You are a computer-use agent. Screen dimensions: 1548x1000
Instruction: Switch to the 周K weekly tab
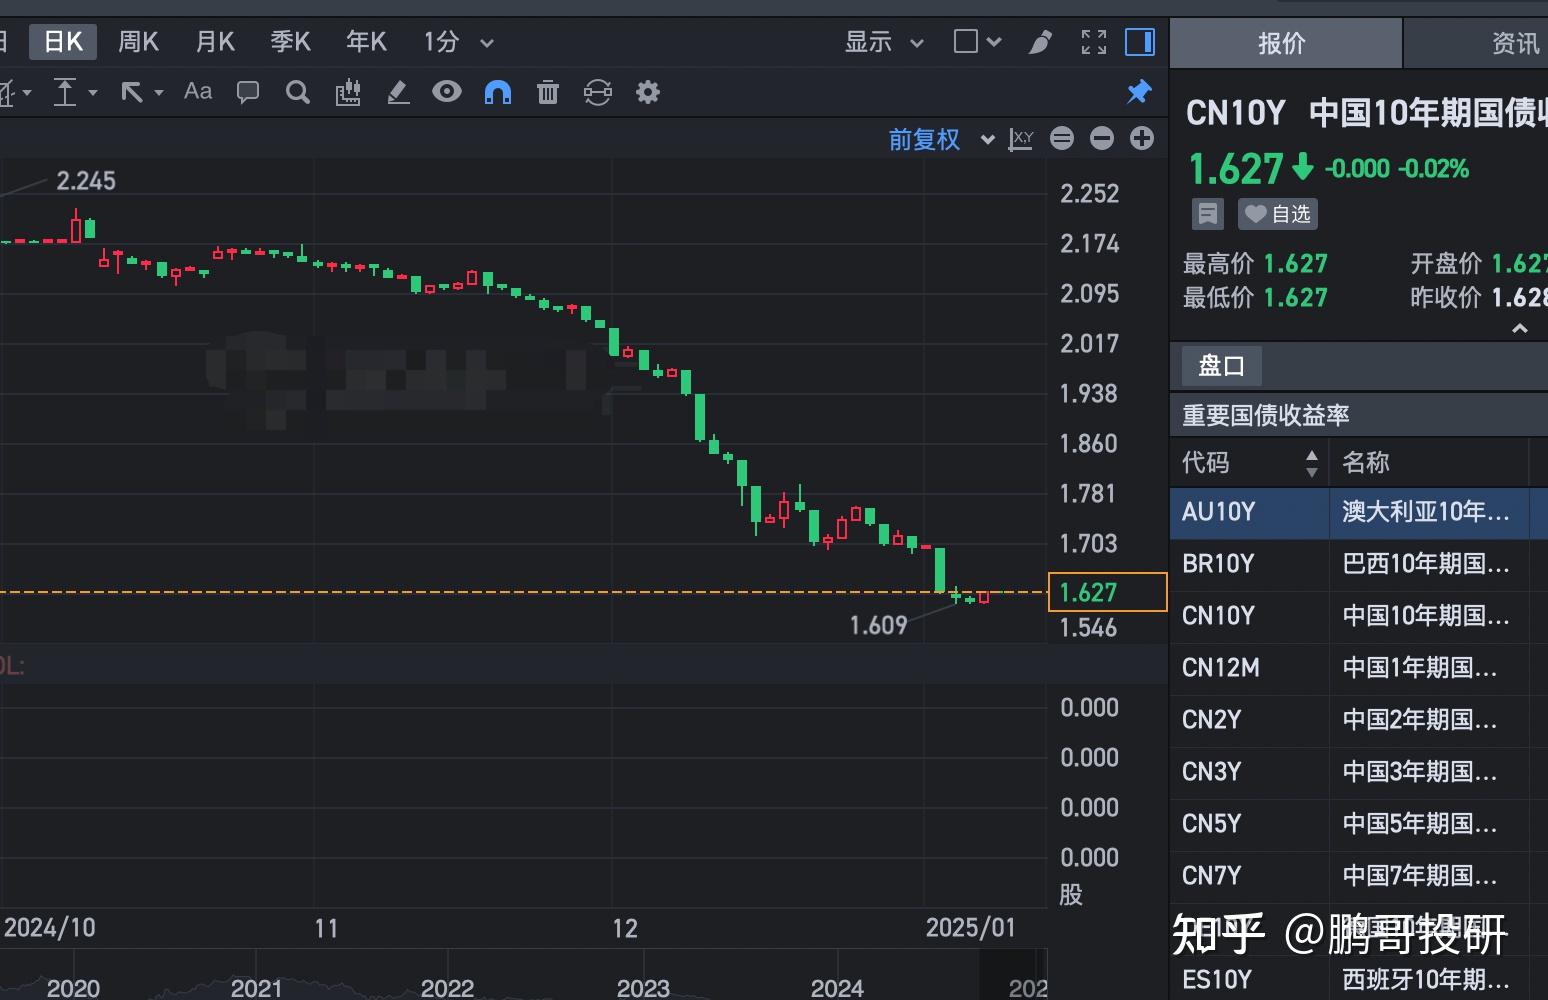(138, 42)
